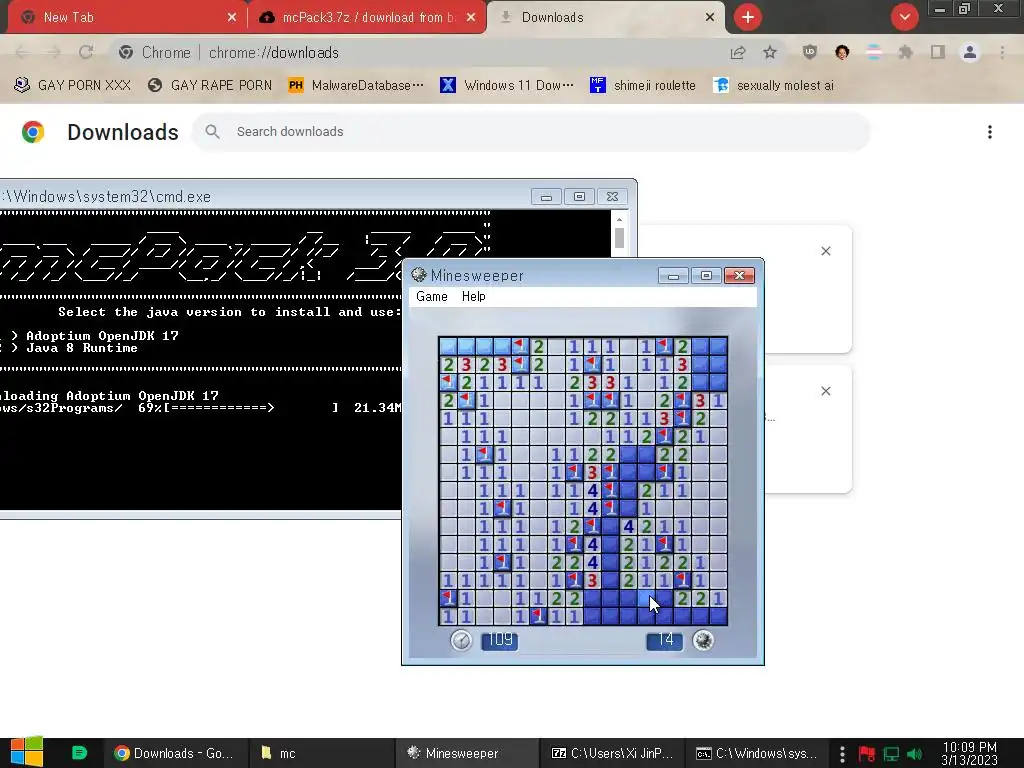Toggle the Chrome side panel icon
Viewport: 1024px width, 768px height.
click(x=938, y=52)
